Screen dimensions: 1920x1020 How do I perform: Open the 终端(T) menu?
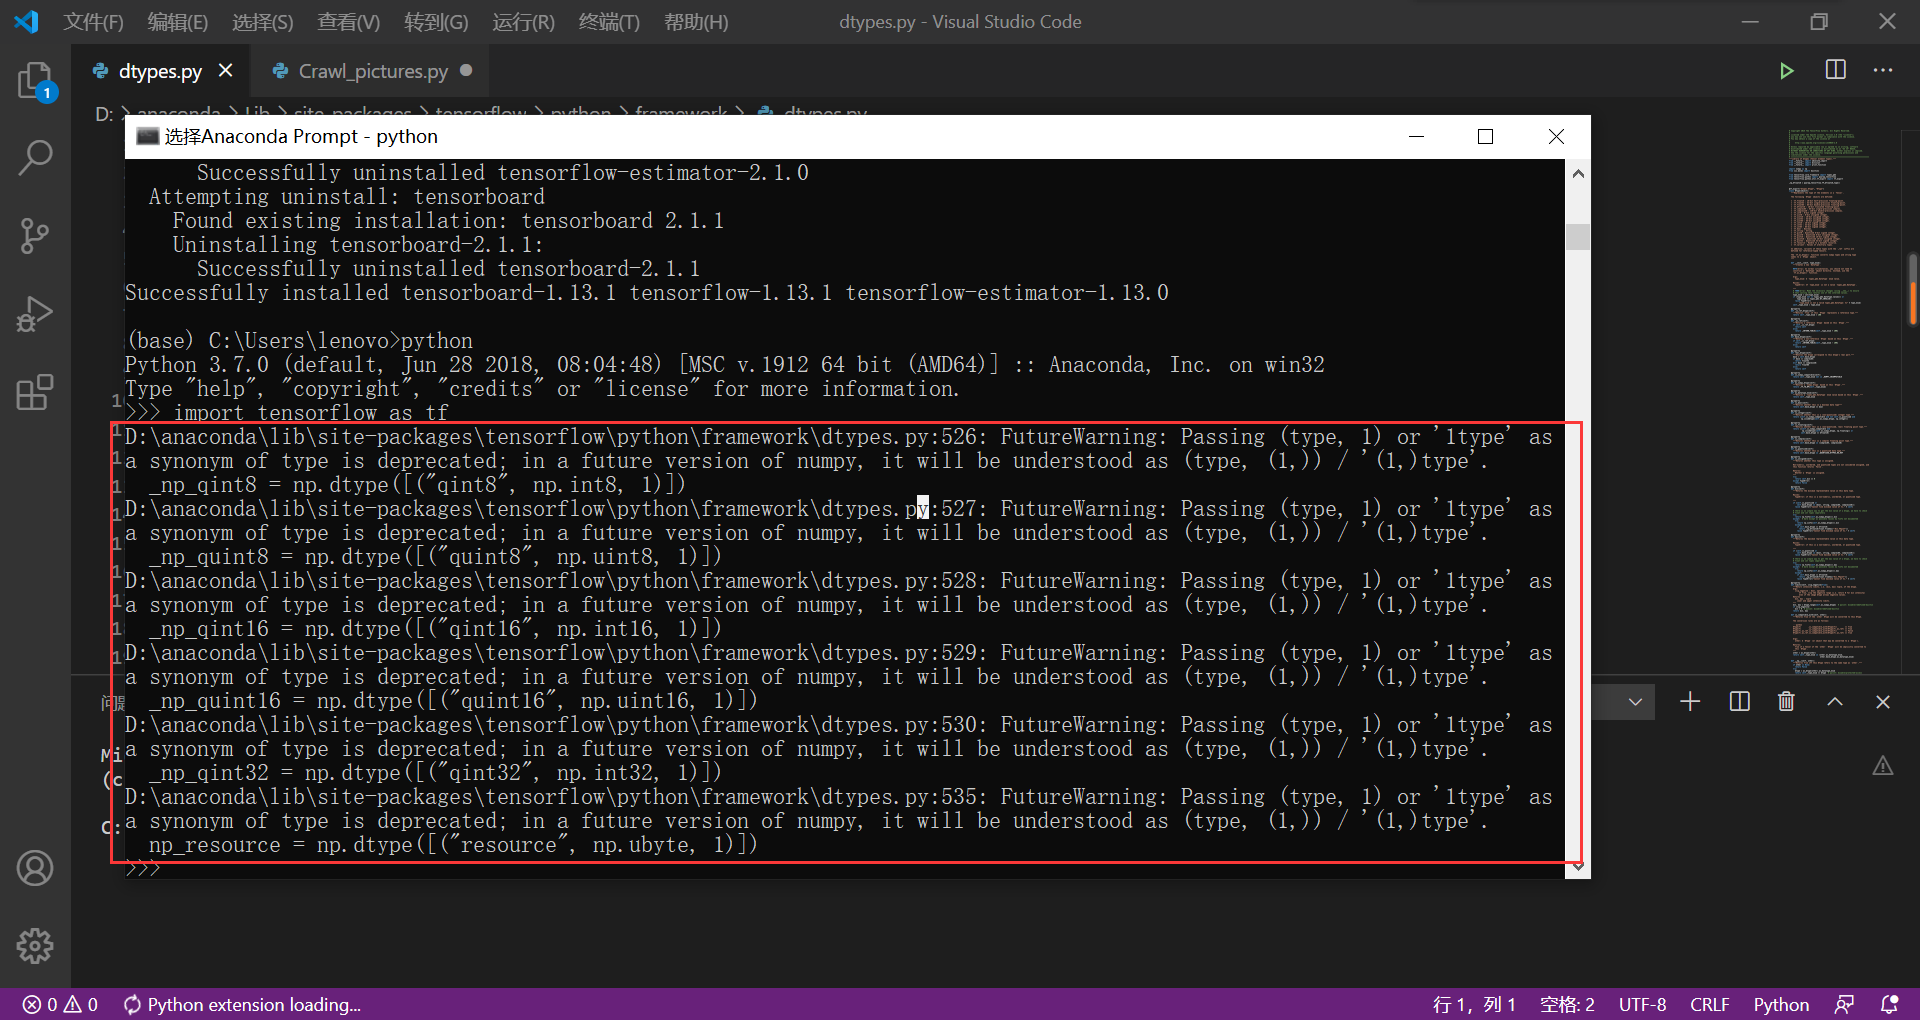coord(609,22)
